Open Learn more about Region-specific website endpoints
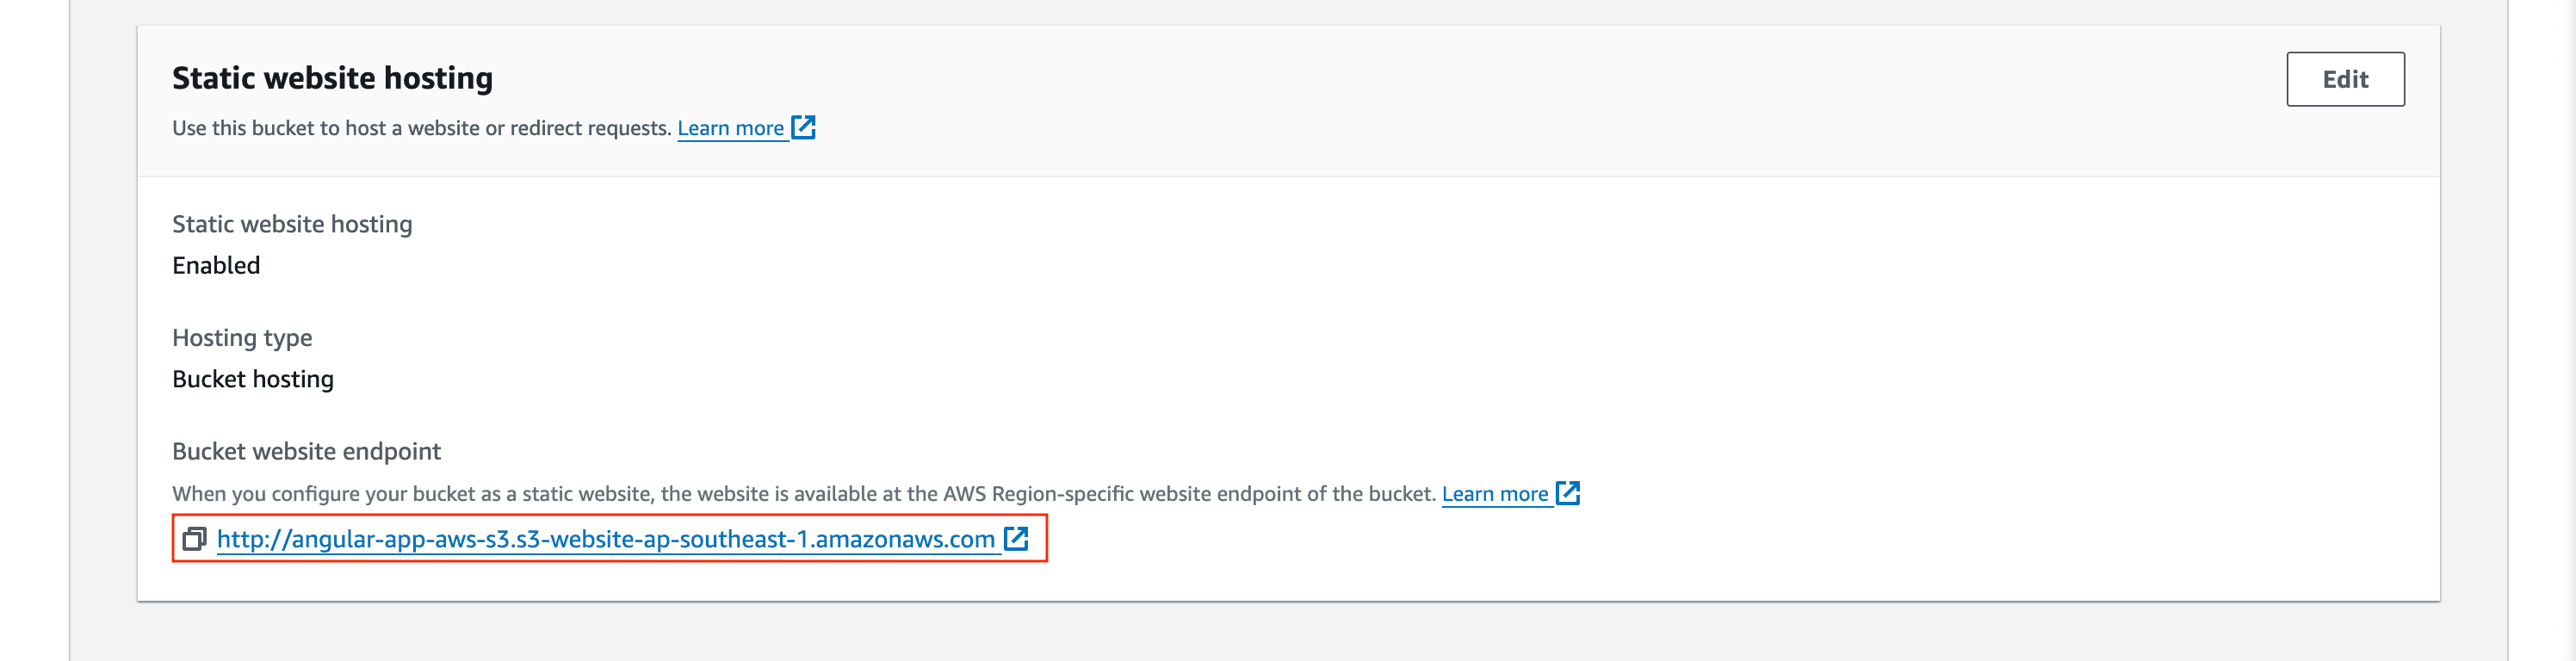The image size is (2576, 661). point(1495,494)
